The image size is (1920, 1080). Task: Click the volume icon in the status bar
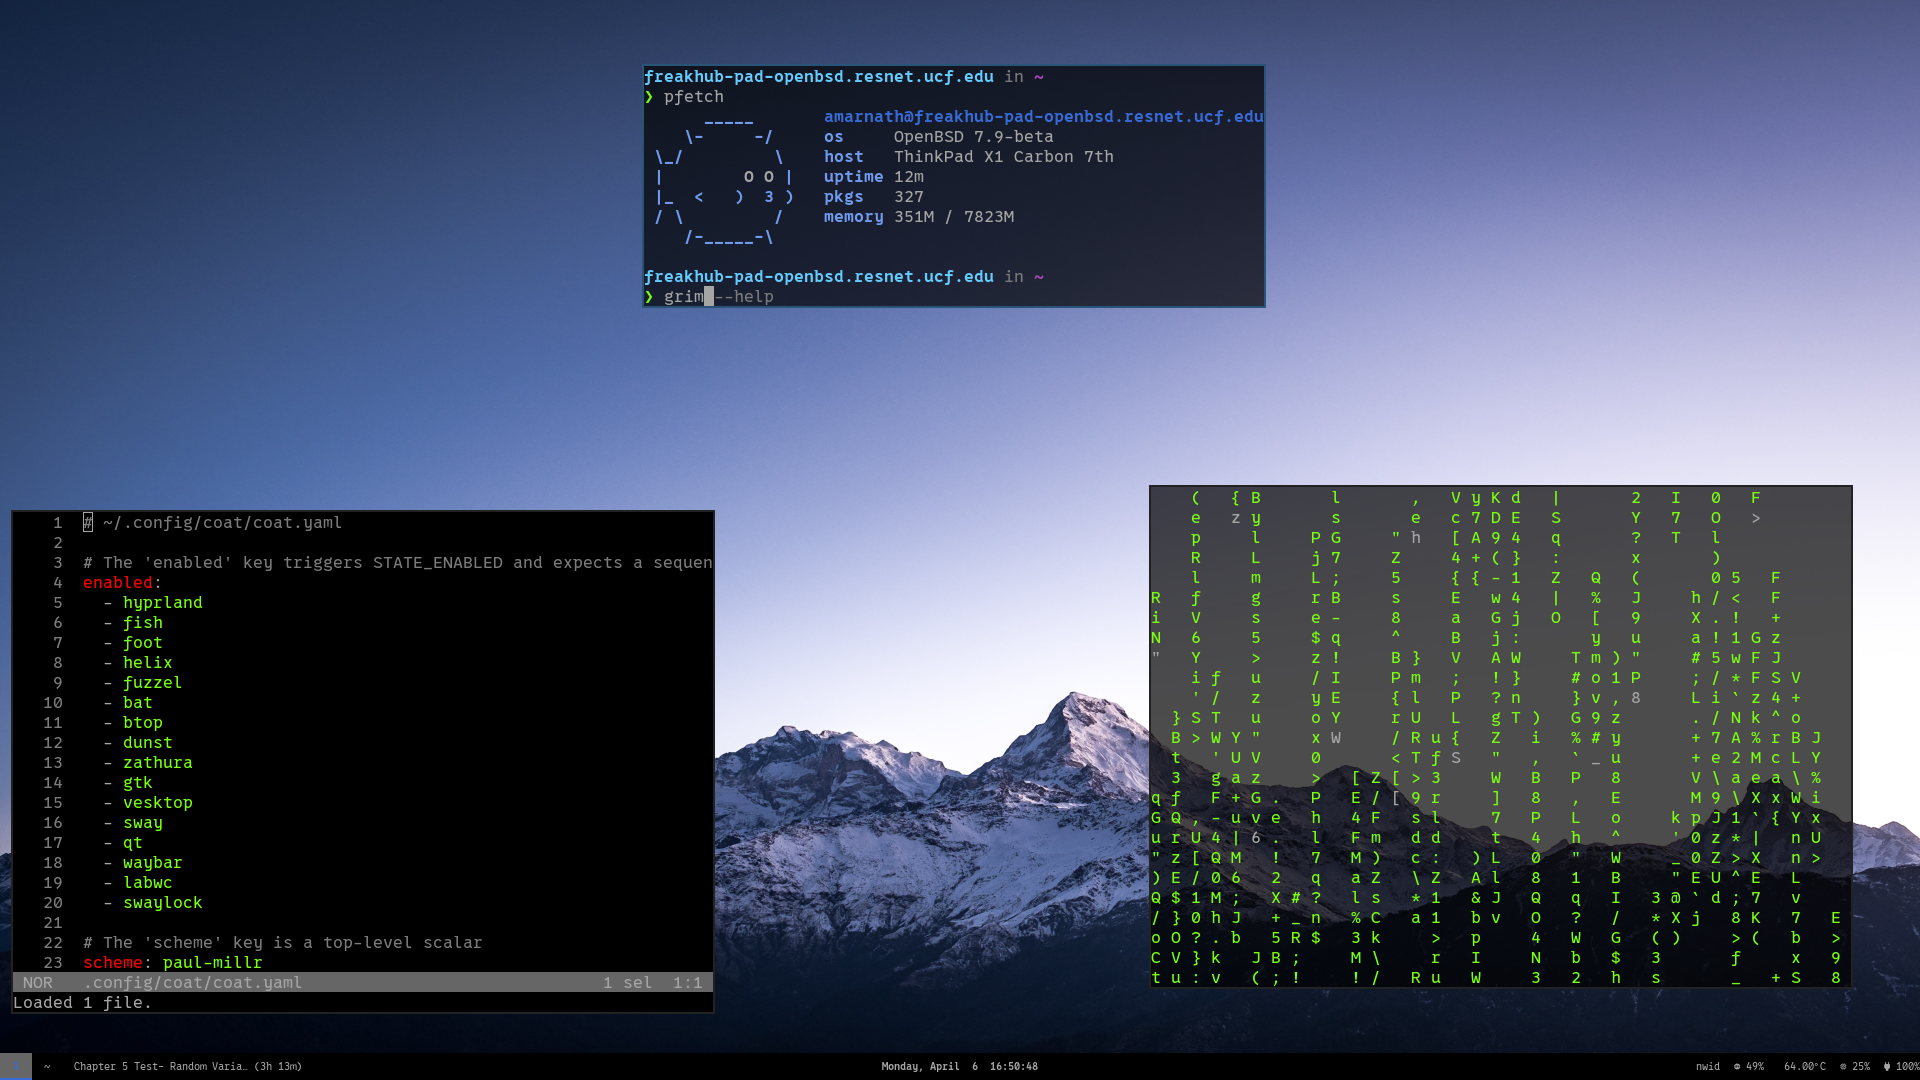click(x=1738, y=1066)
